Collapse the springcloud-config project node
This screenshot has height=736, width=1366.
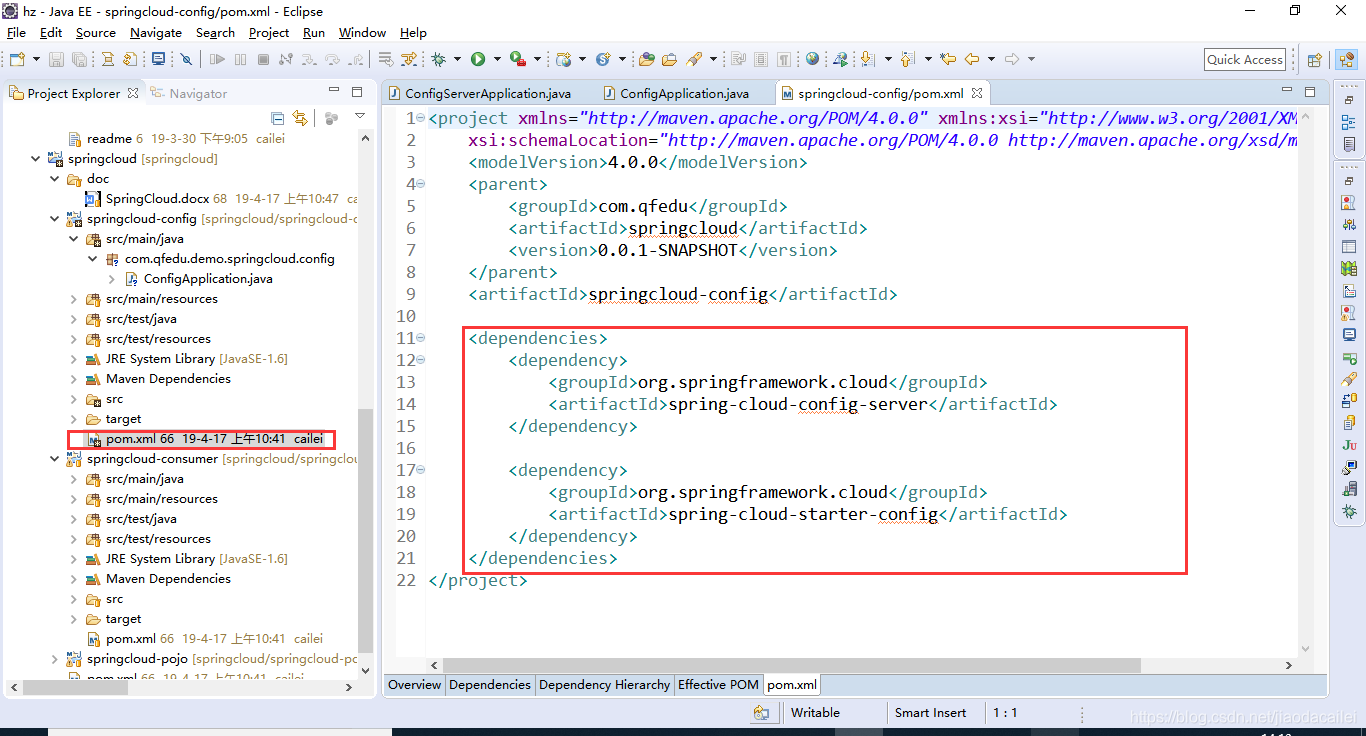55,219
